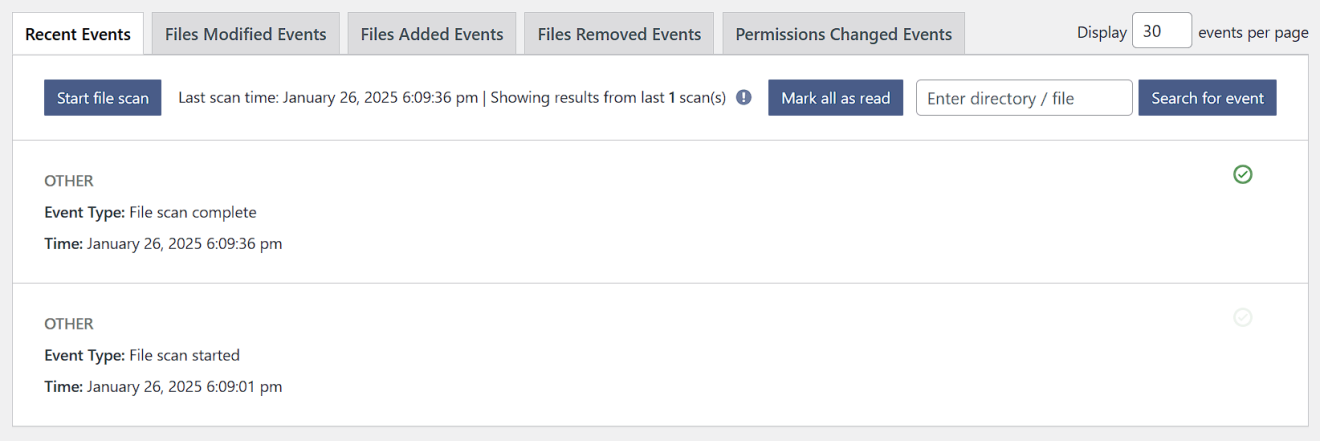Click the Search for event button
The image size is (1320, 441).
(1207, 98)
